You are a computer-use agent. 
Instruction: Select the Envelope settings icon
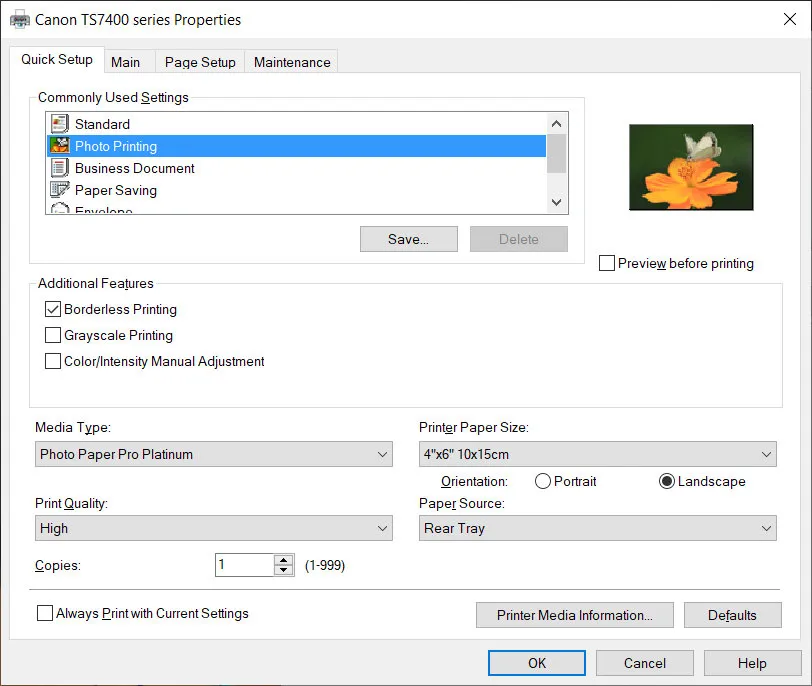click(x=58, y=209)
